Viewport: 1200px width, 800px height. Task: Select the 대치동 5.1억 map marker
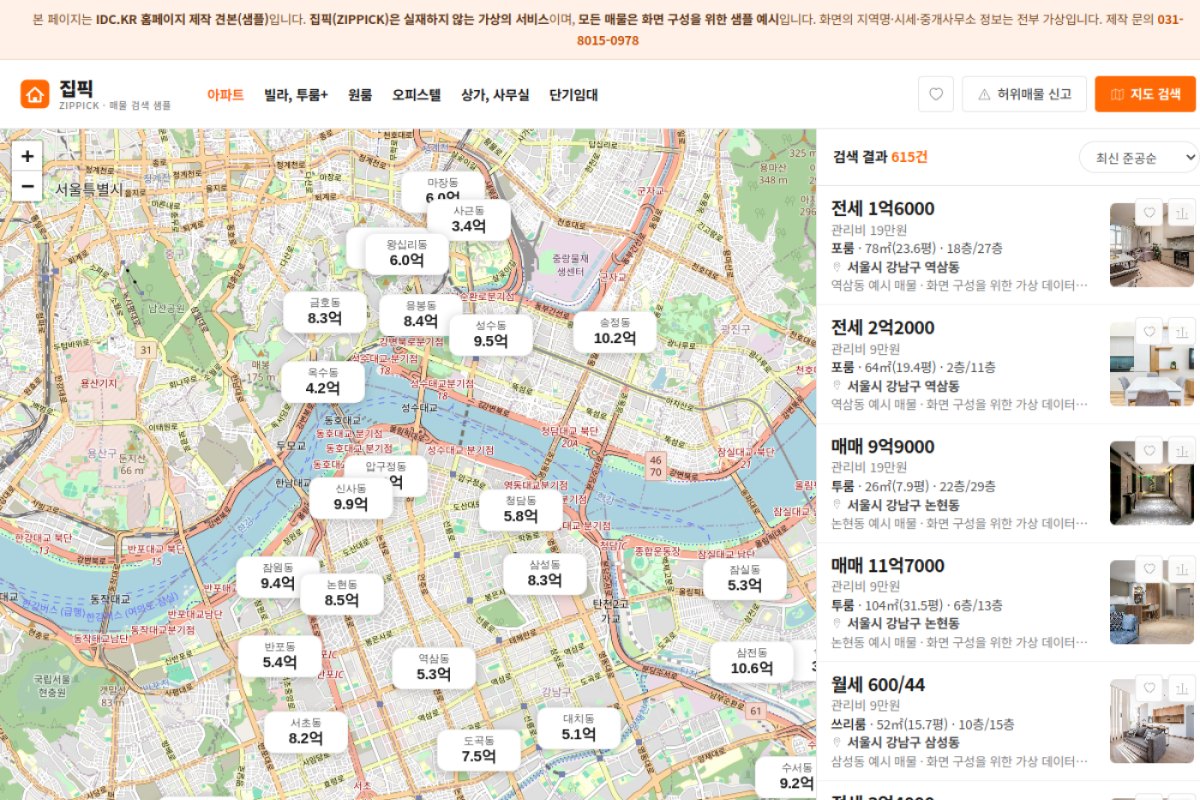(579, 727)
